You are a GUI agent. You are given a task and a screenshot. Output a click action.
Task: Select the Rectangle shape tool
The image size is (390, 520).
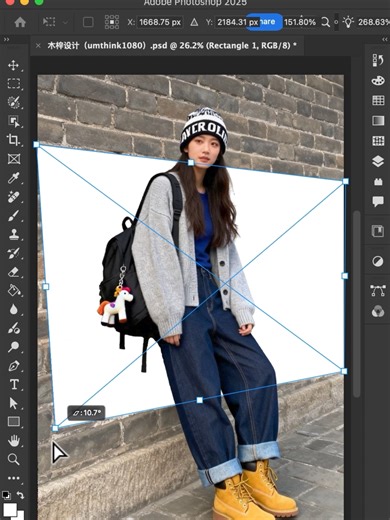(x=14, y=422)
